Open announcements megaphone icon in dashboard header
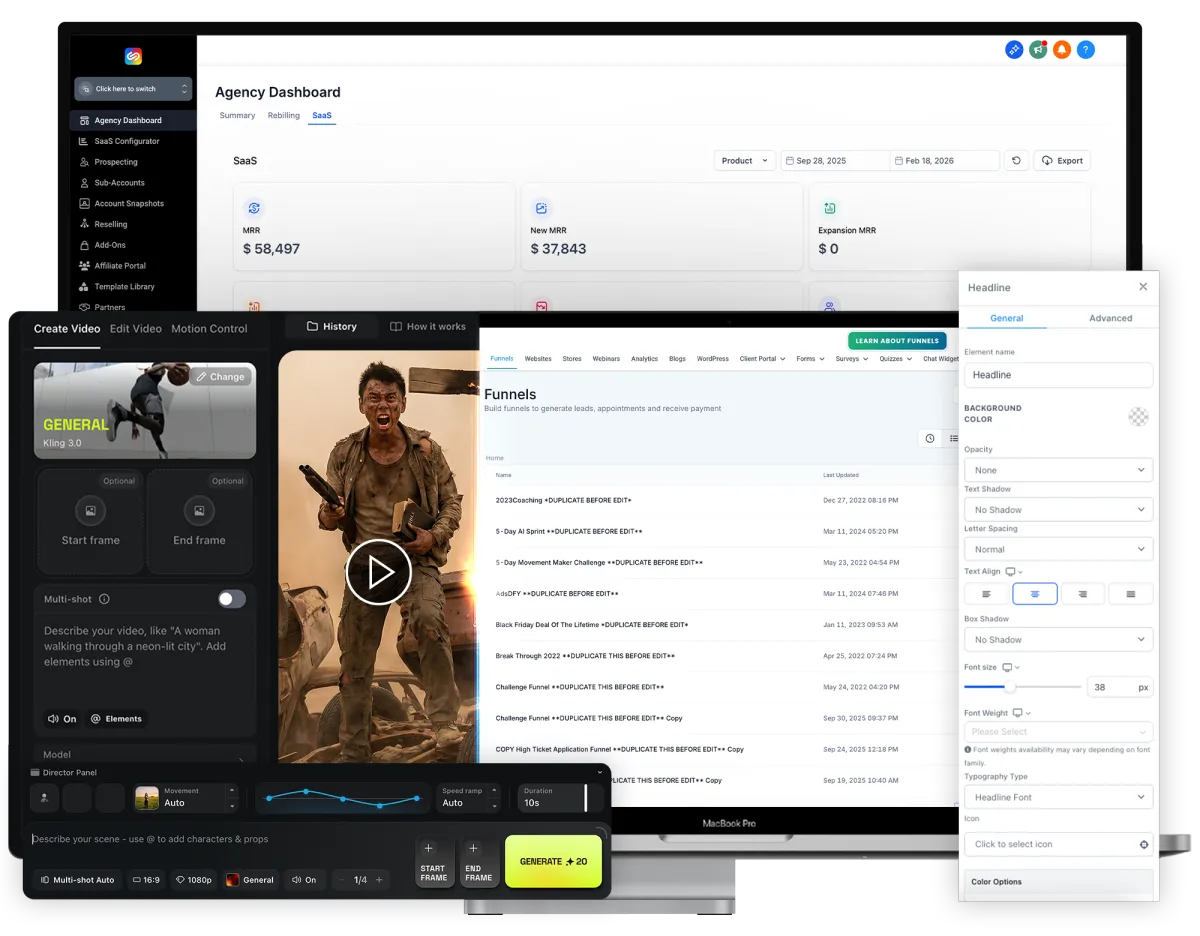Viewport: 1200px width, 936px height. click(1038, 49)
